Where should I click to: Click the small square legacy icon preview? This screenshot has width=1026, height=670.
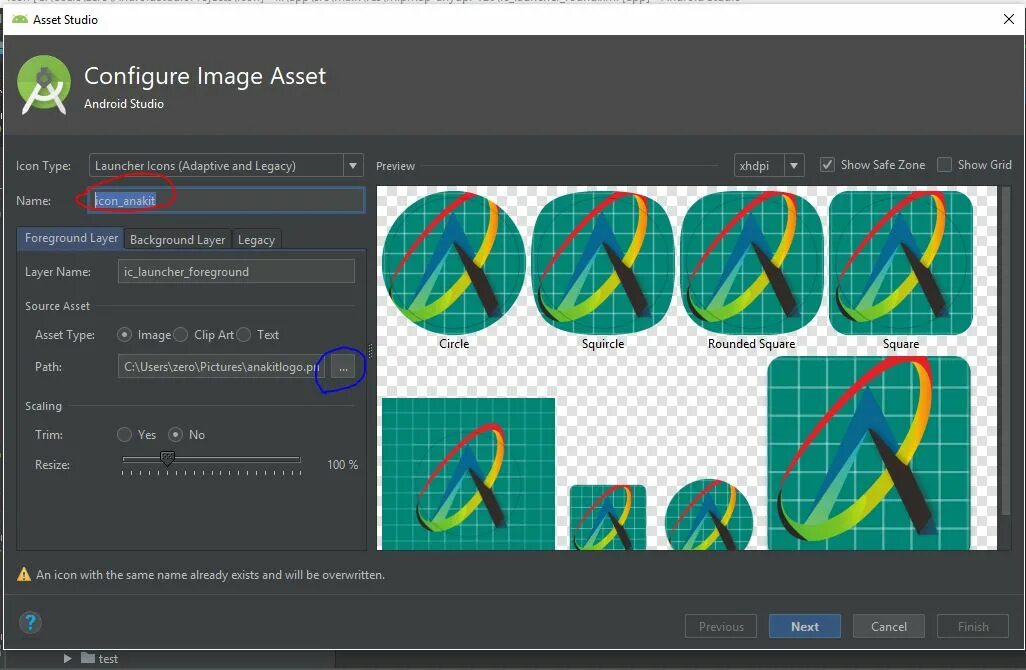[607, 517]
